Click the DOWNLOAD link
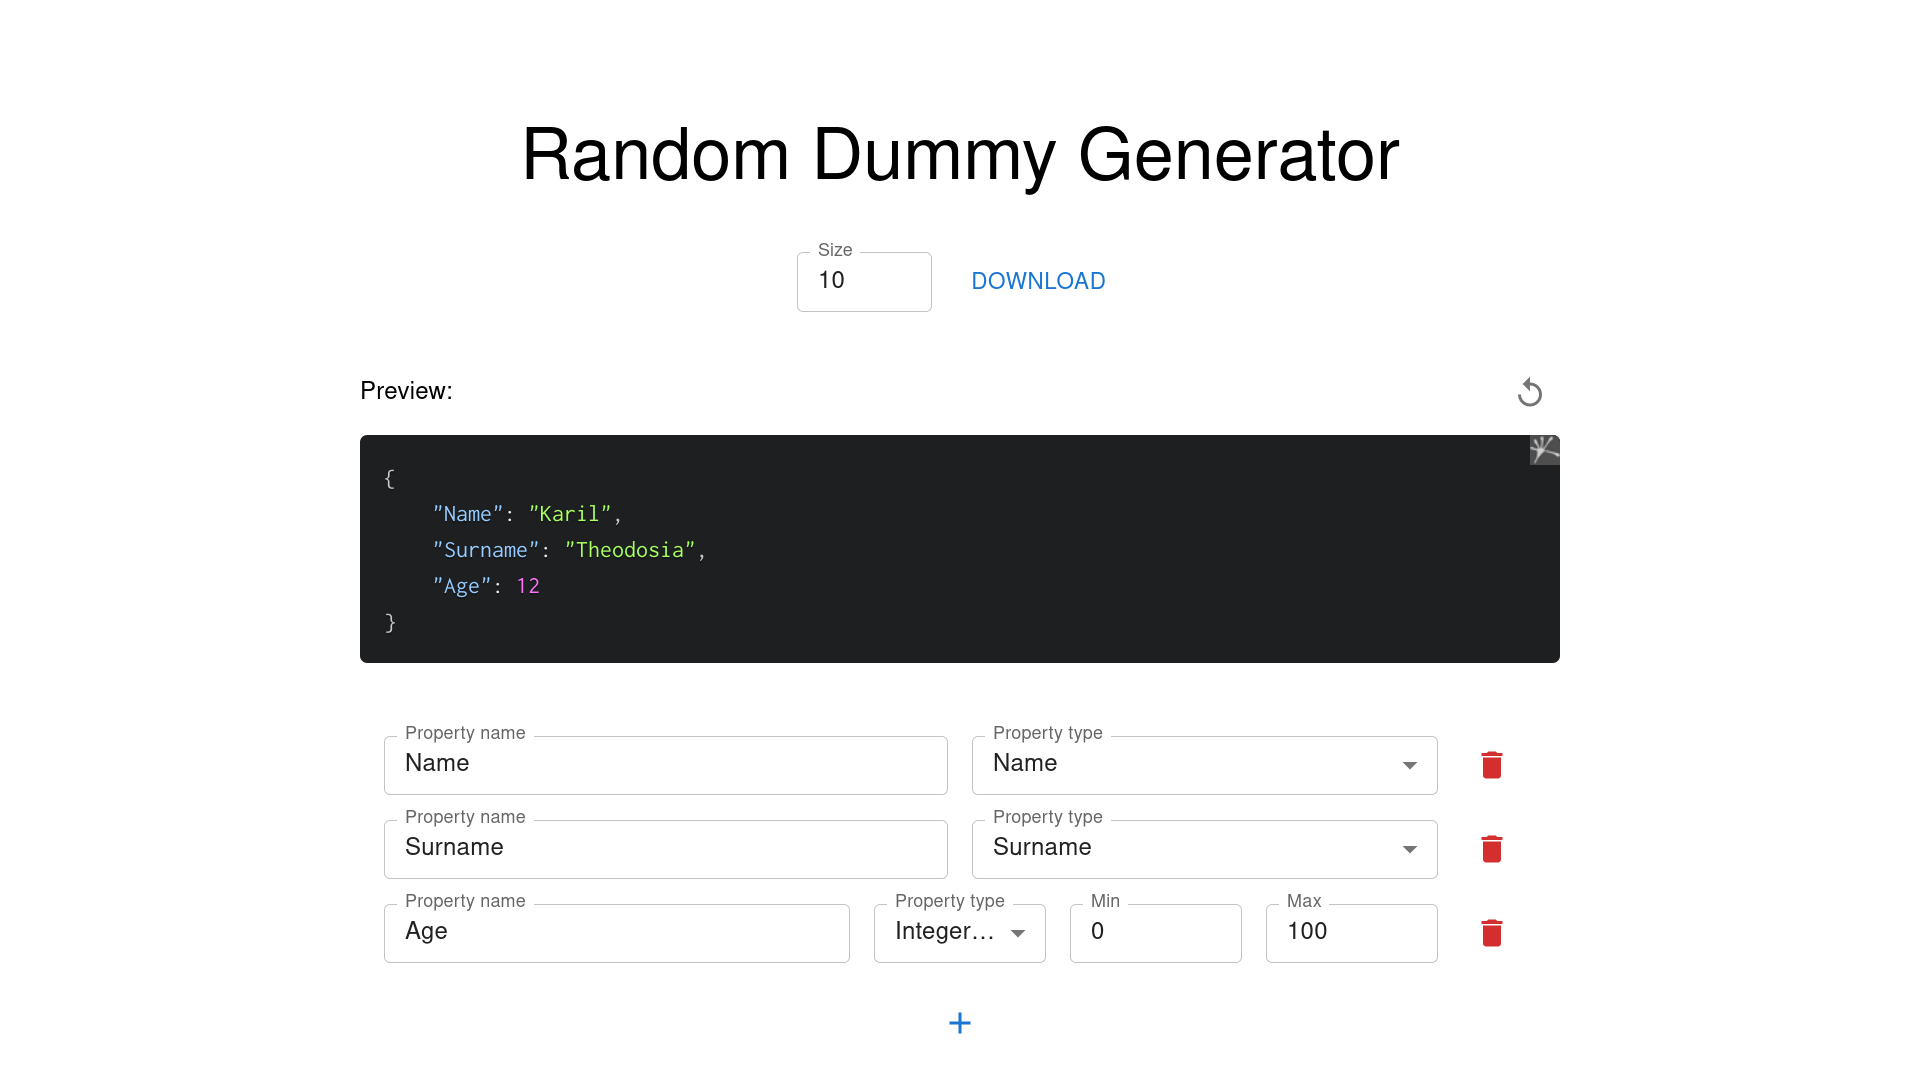Screen dimensions: 1920x1083 pyautogui.click(x=1037, y=281)
